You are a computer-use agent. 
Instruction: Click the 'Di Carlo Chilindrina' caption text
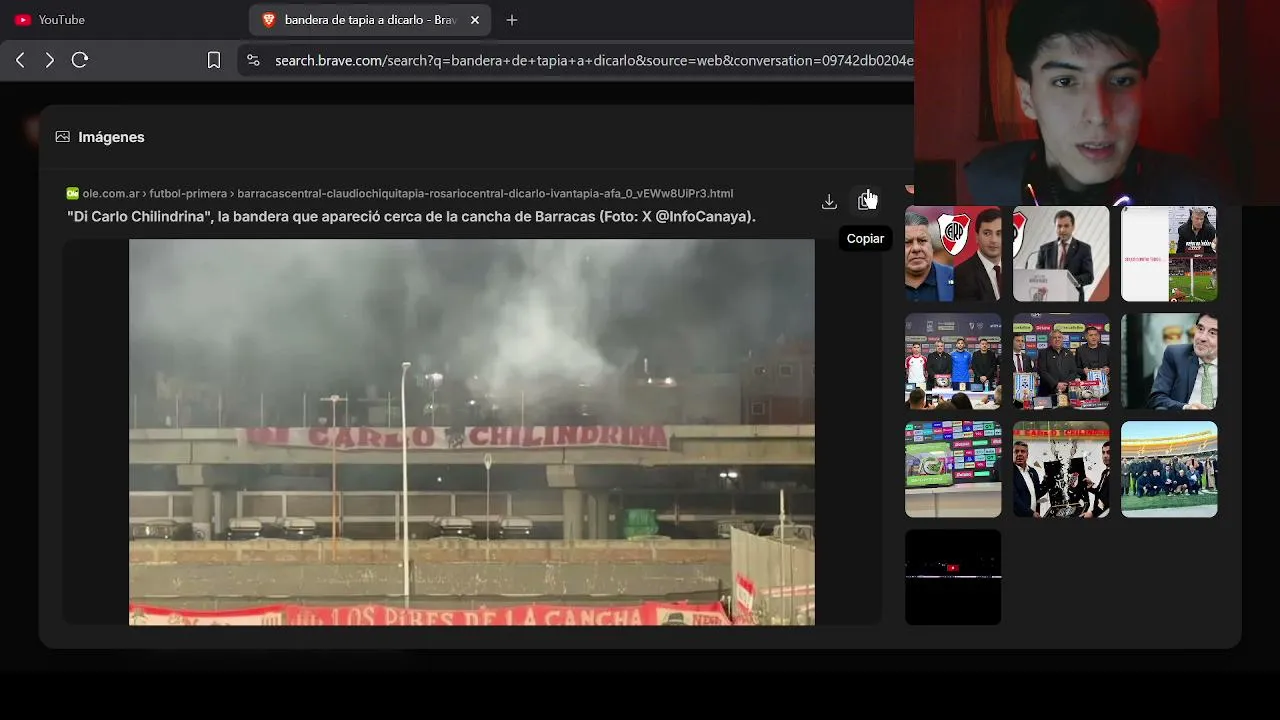[x=411, y=216]
